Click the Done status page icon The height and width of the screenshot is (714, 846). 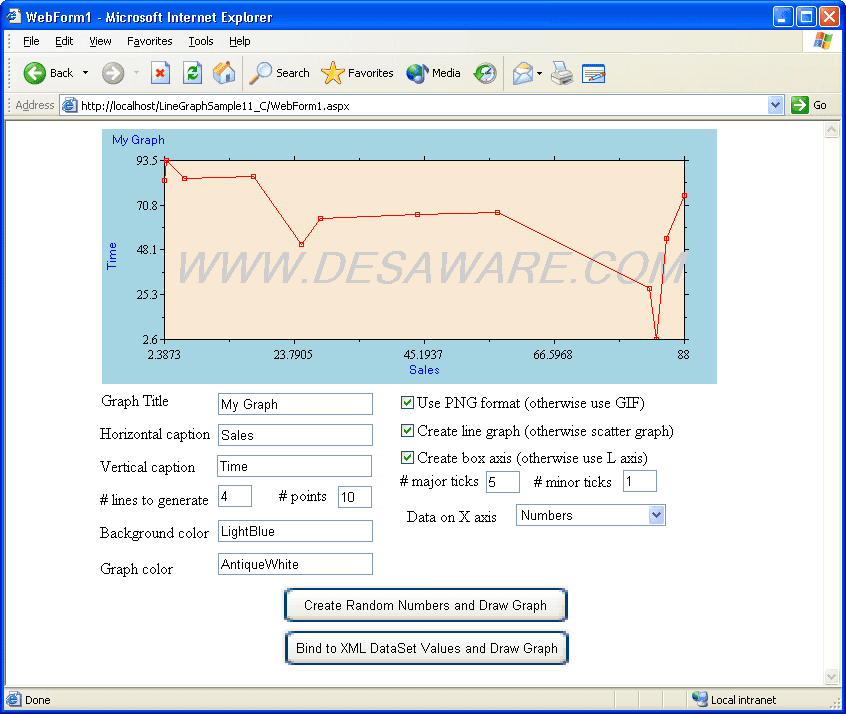pyautogui.click(x=14, y=699)
